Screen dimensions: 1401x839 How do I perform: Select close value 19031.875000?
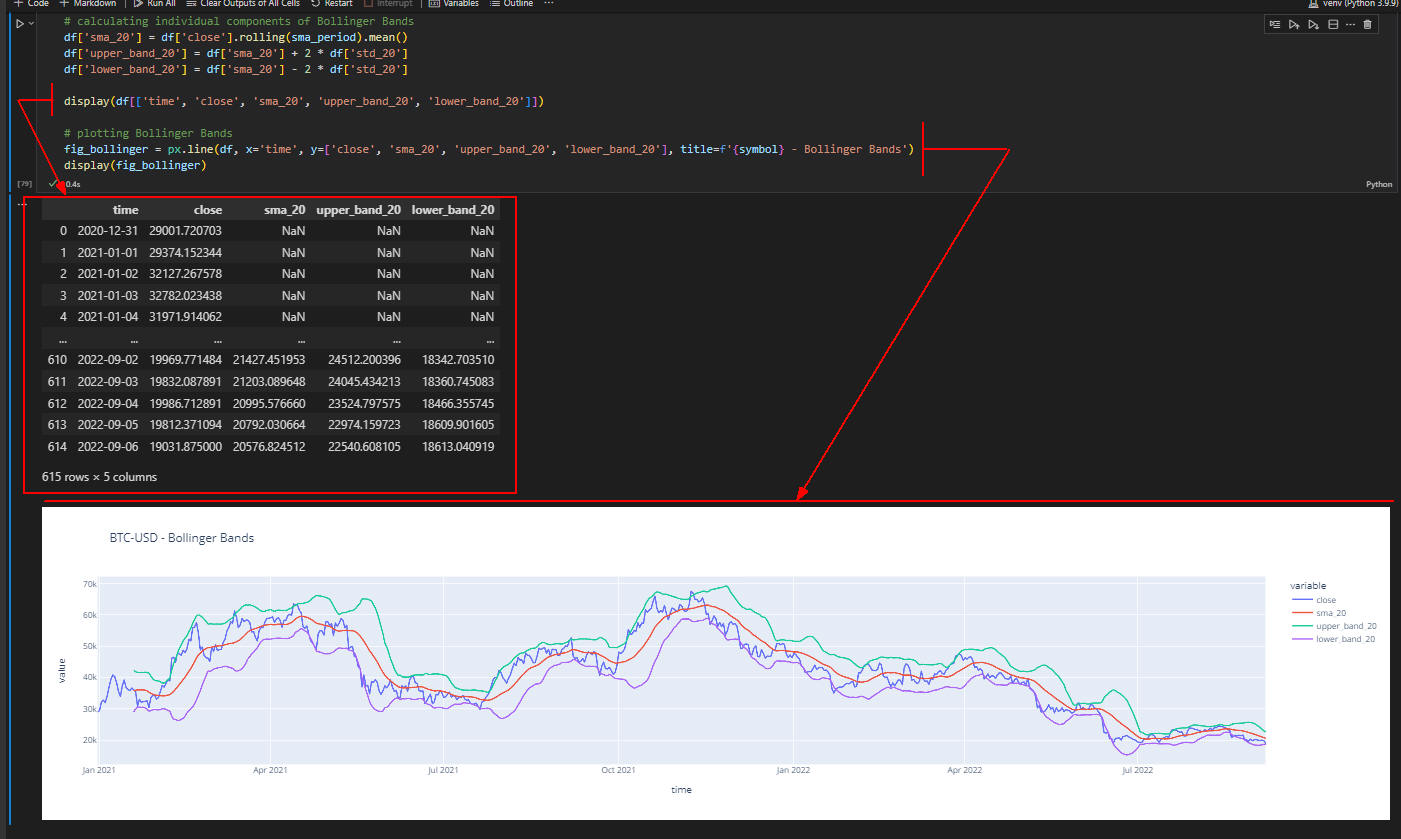[x=186, y=447]
